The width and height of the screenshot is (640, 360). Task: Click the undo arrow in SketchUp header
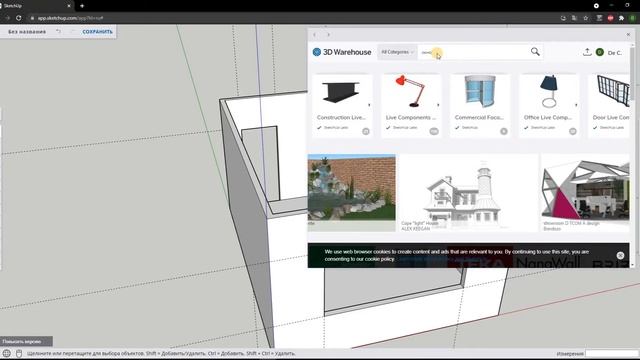point(58,31)
